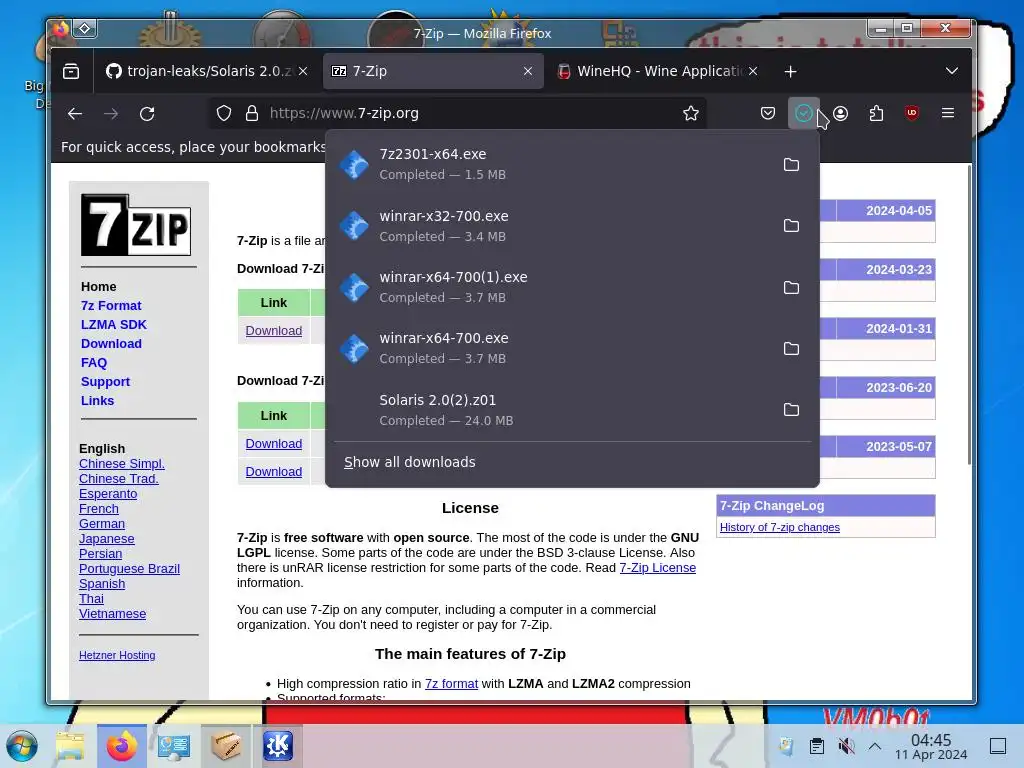Viewport: 1024px width, 768px height.
Task: Open the Start menu orb
Action: (22, 746)
